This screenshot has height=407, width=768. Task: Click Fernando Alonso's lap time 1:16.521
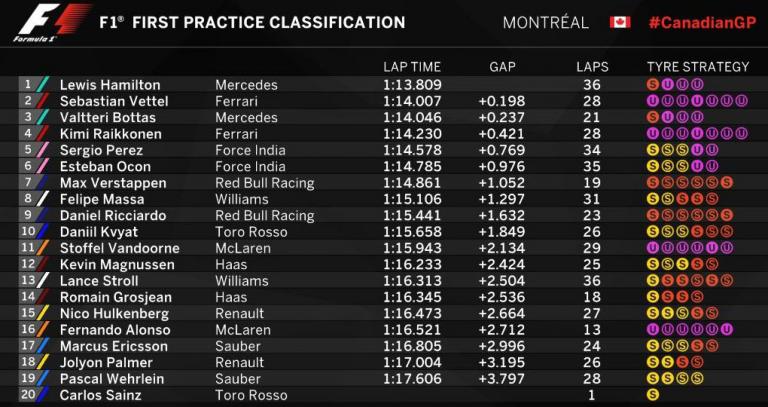tap(411, 330)
